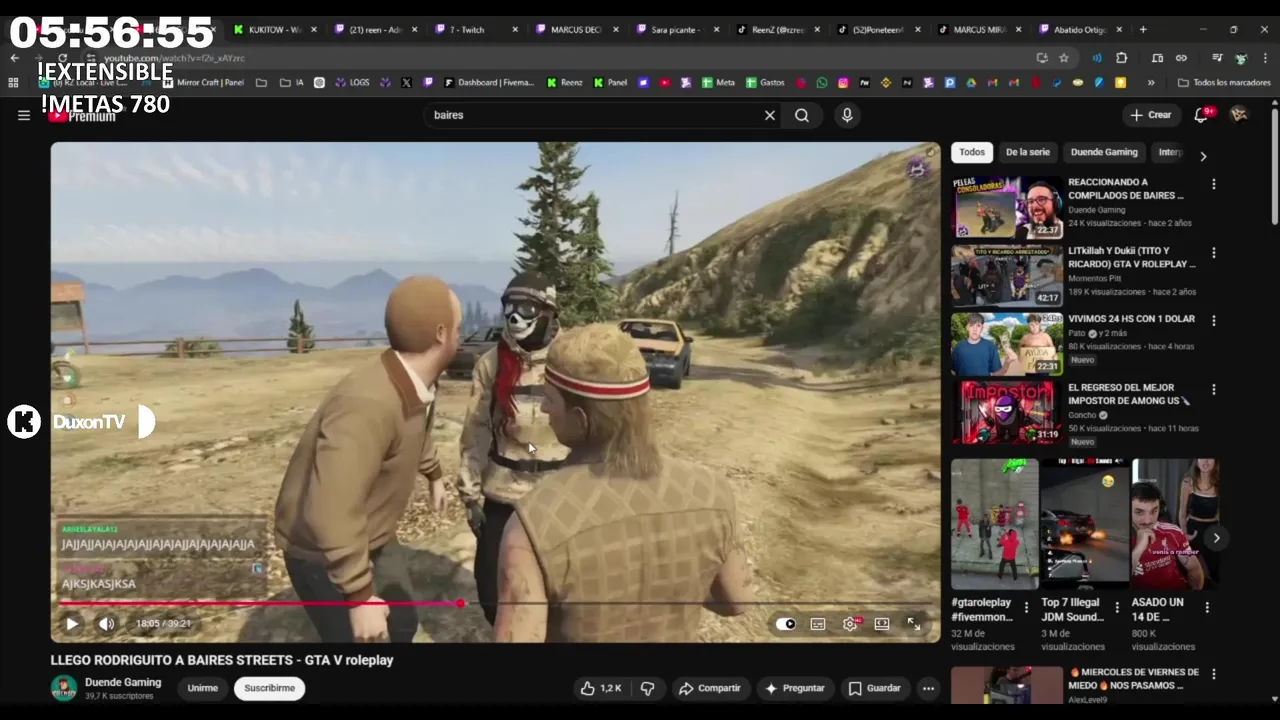Switch to the Abatido Ortigo browser tab

point(1080,30)
